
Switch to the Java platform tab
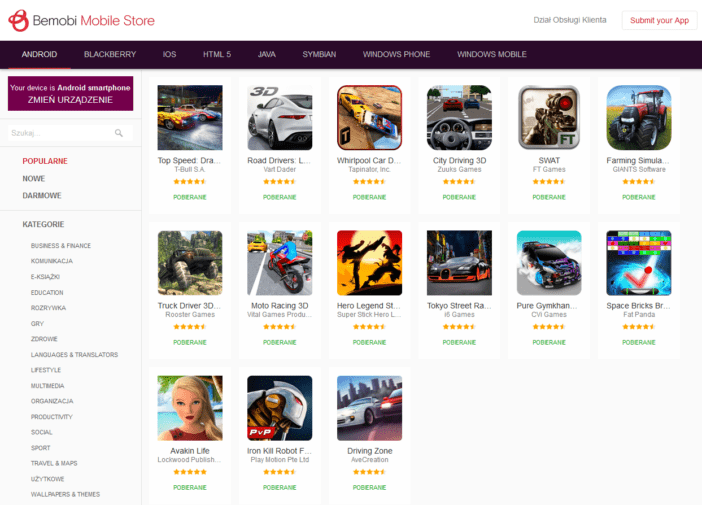(x=266, y=55)
